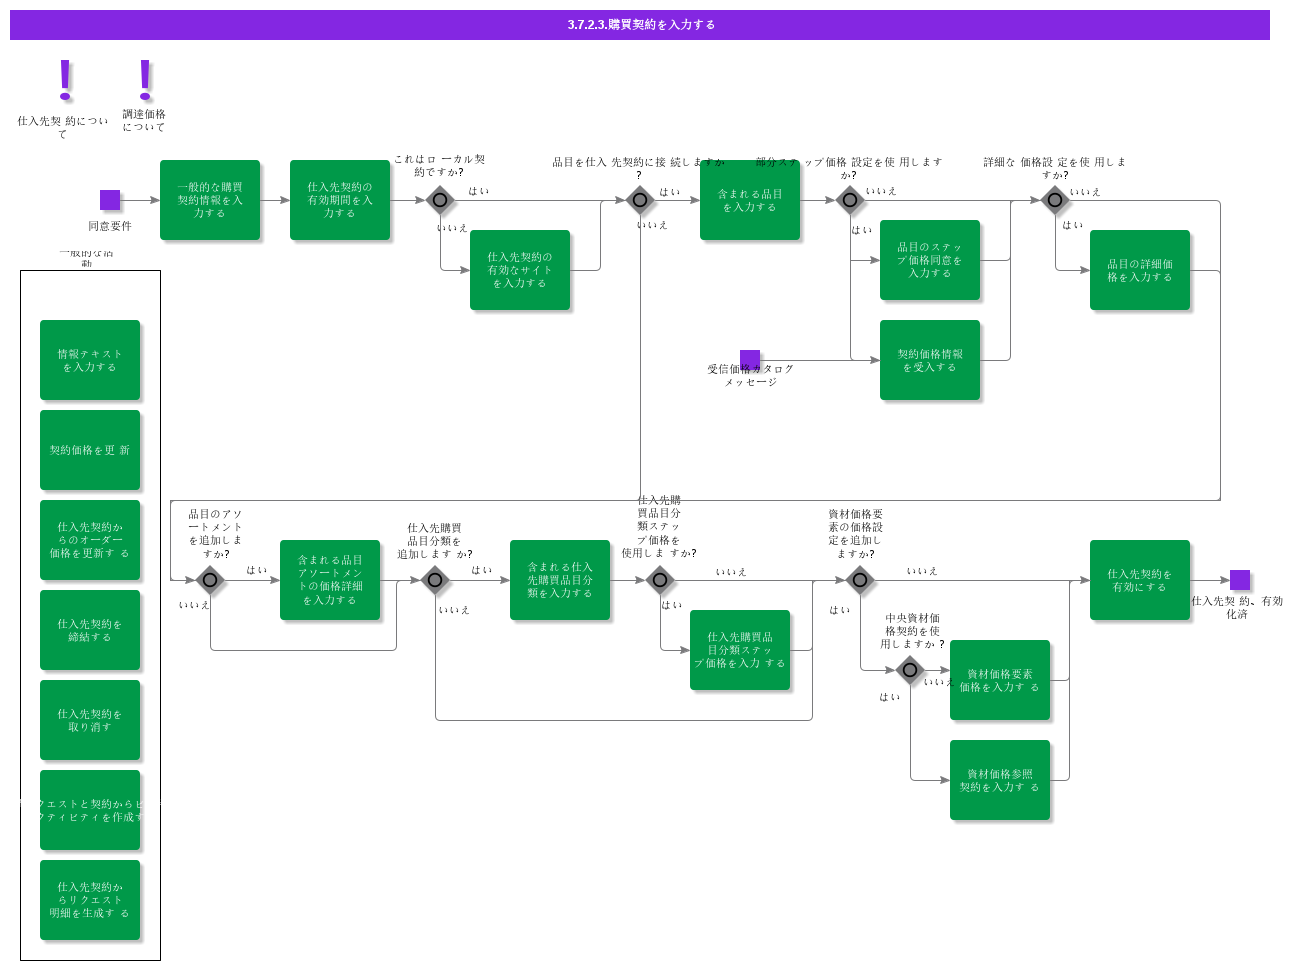Image resolution: width=1294 pixels, height=970 pixels.
Task: Open the 仕入先契約を有効にする step
Action: tap(1140, 580)
